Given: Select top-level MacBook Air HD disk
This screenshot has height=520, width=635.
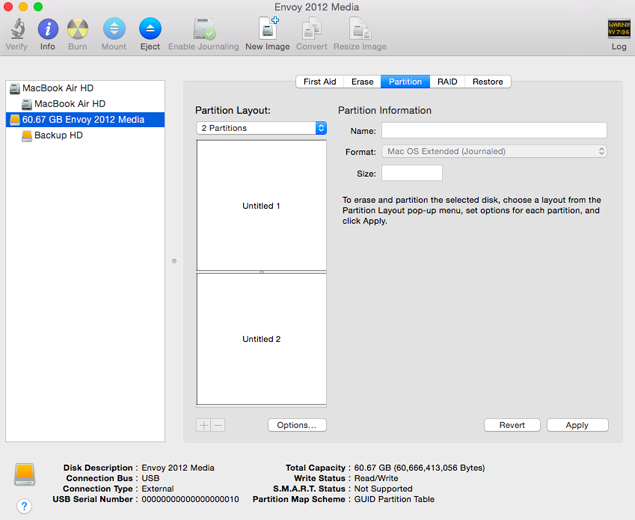Looking at the screenshot, I should (85, 88).
